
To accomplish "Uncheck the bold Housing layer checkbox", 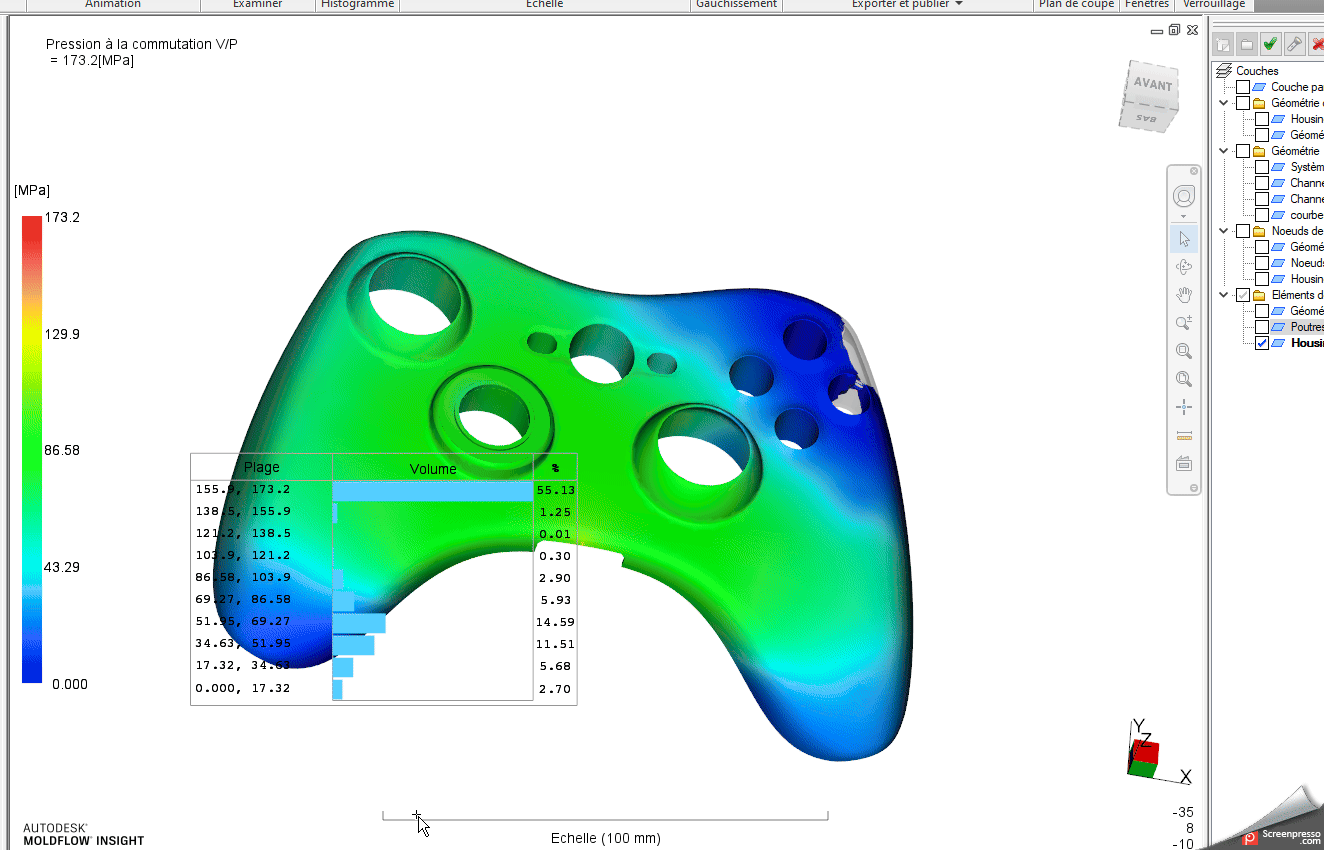I will click(x=1262, y=343).
